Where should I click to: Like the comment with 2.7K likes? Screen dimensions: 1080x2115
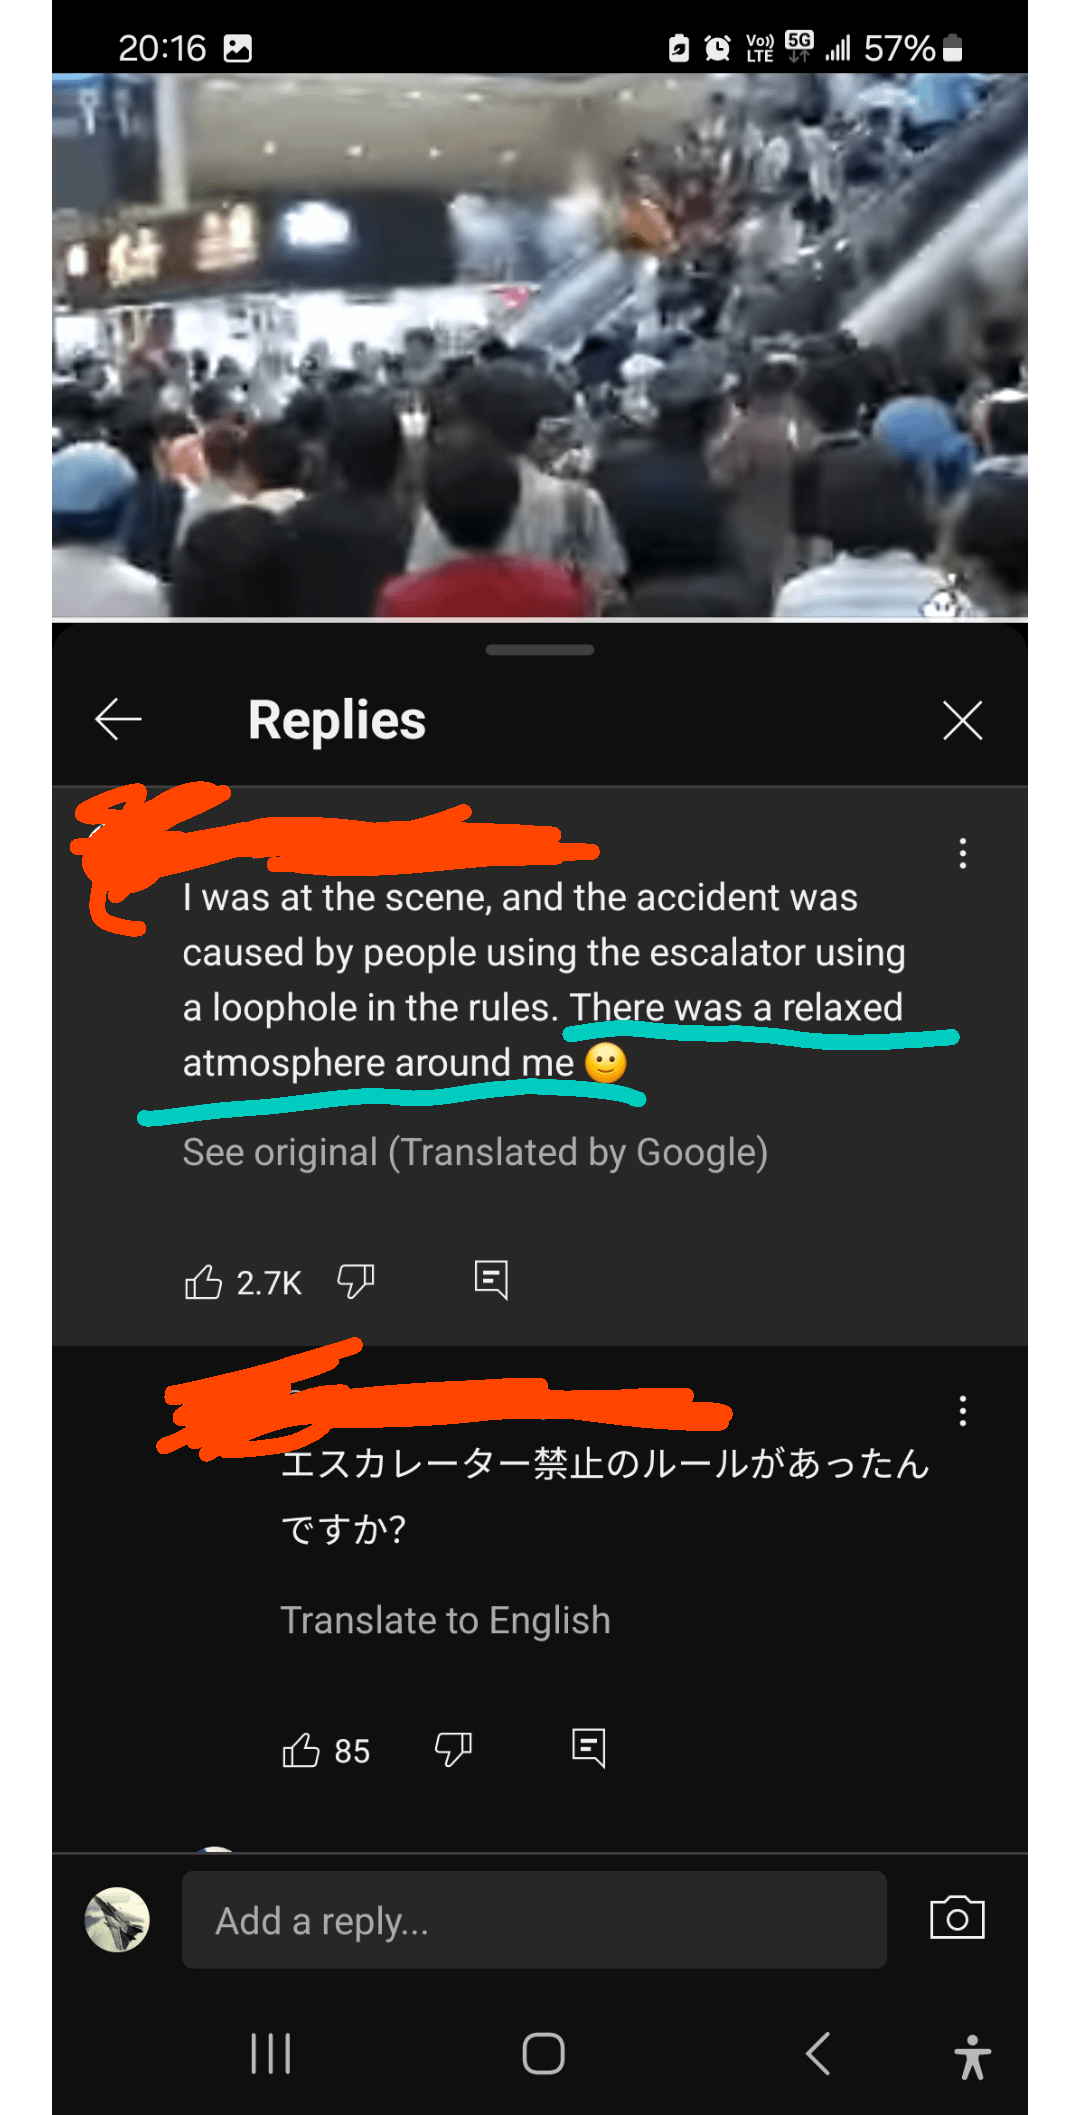tap(204, 1281)
